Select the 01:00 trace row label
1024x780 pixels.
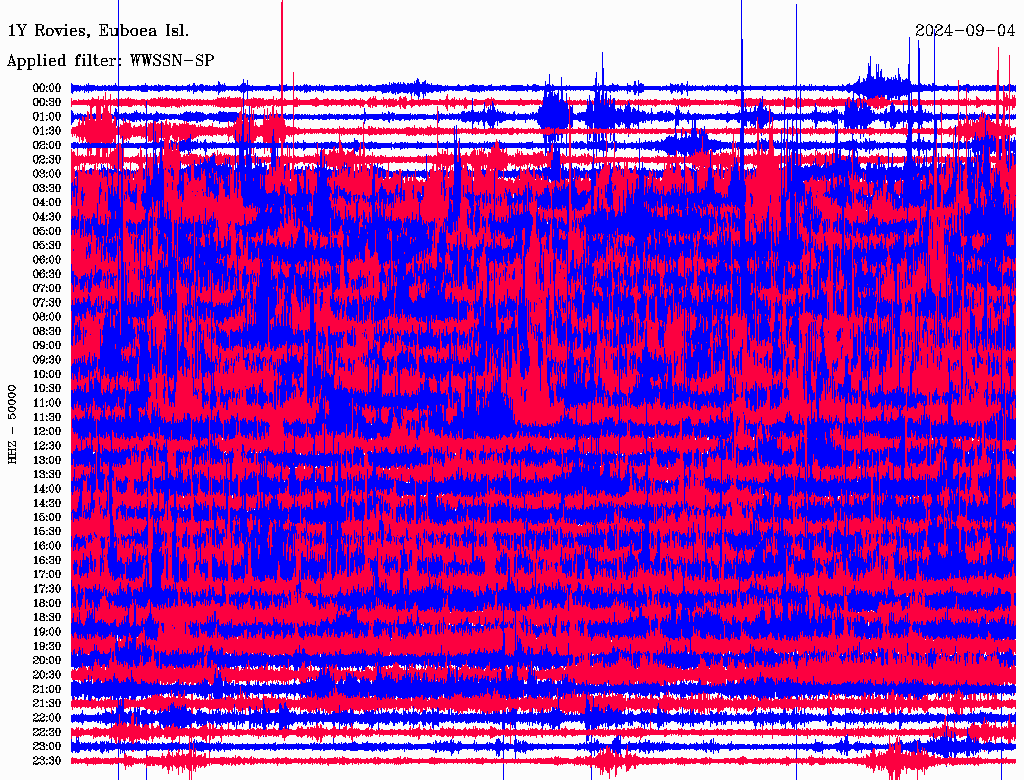coord(47,117)
